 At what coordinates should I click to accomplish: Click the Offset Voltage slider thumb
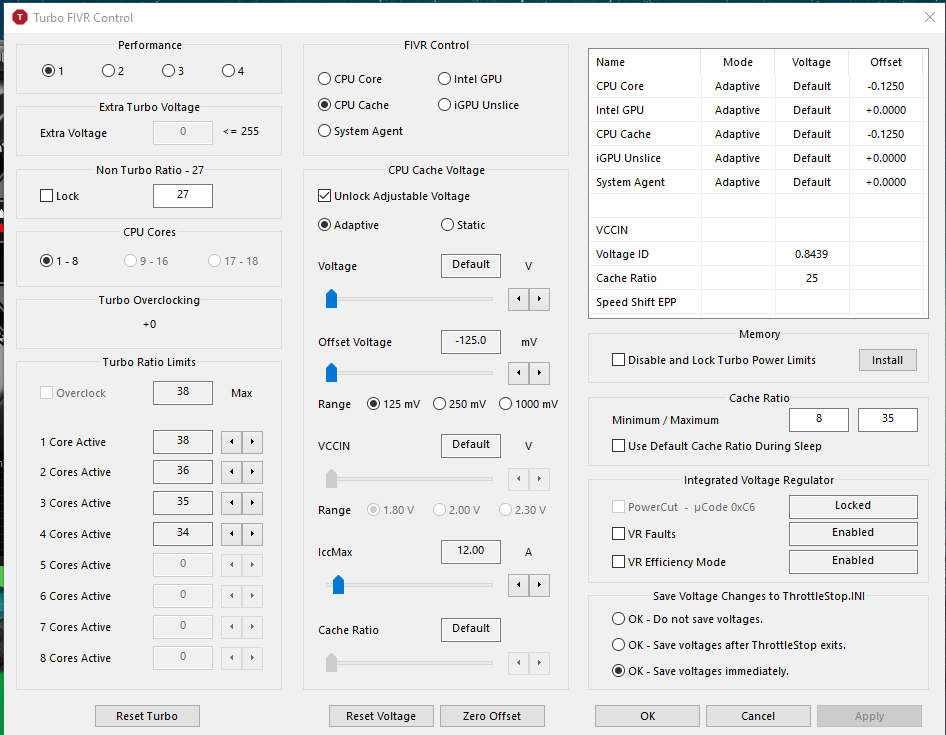pos(331,372)
